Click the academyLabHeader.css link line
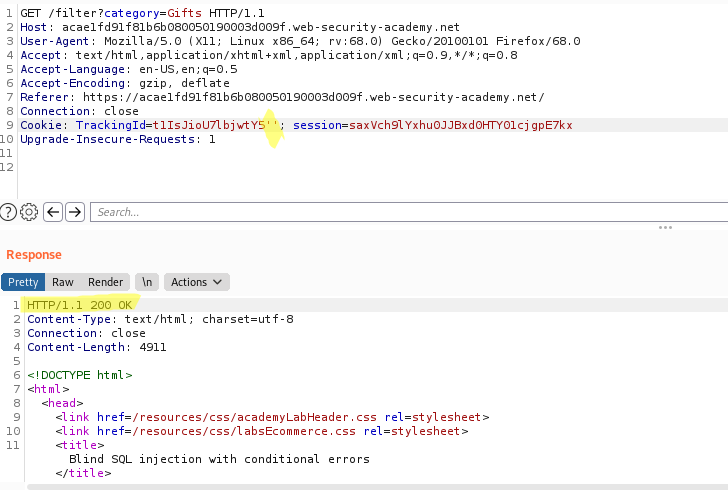728x490 pixels. [272, 417]
